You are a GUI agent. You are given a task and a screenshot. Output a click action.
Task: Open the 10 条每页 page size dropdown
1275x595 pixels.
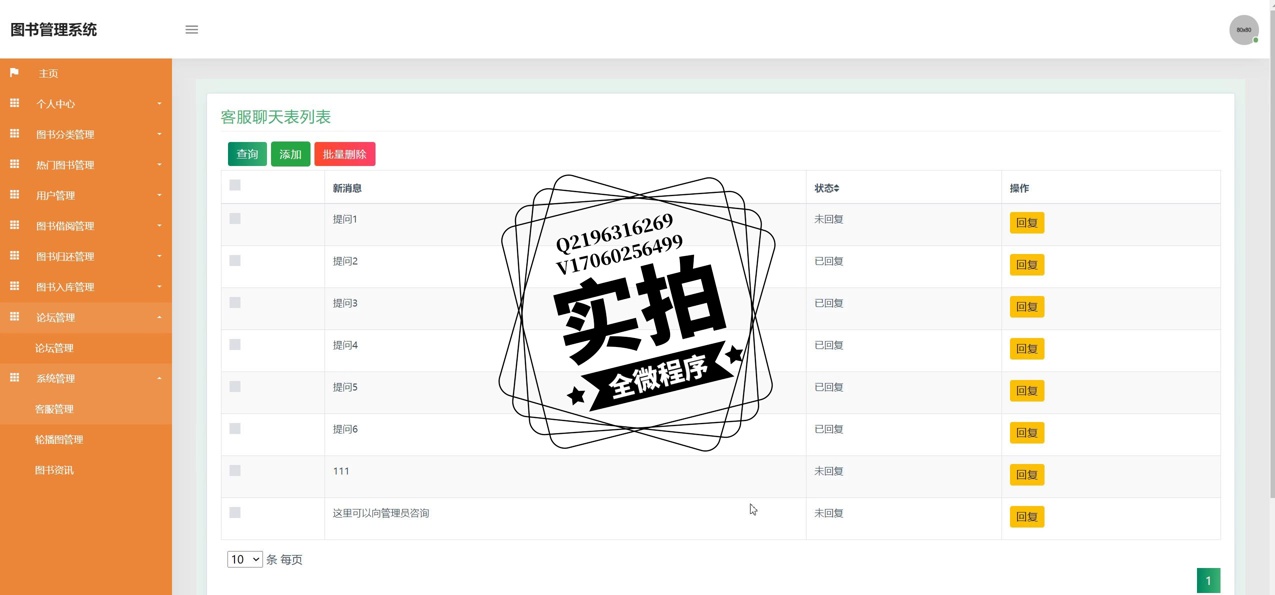tap(244, 560)
